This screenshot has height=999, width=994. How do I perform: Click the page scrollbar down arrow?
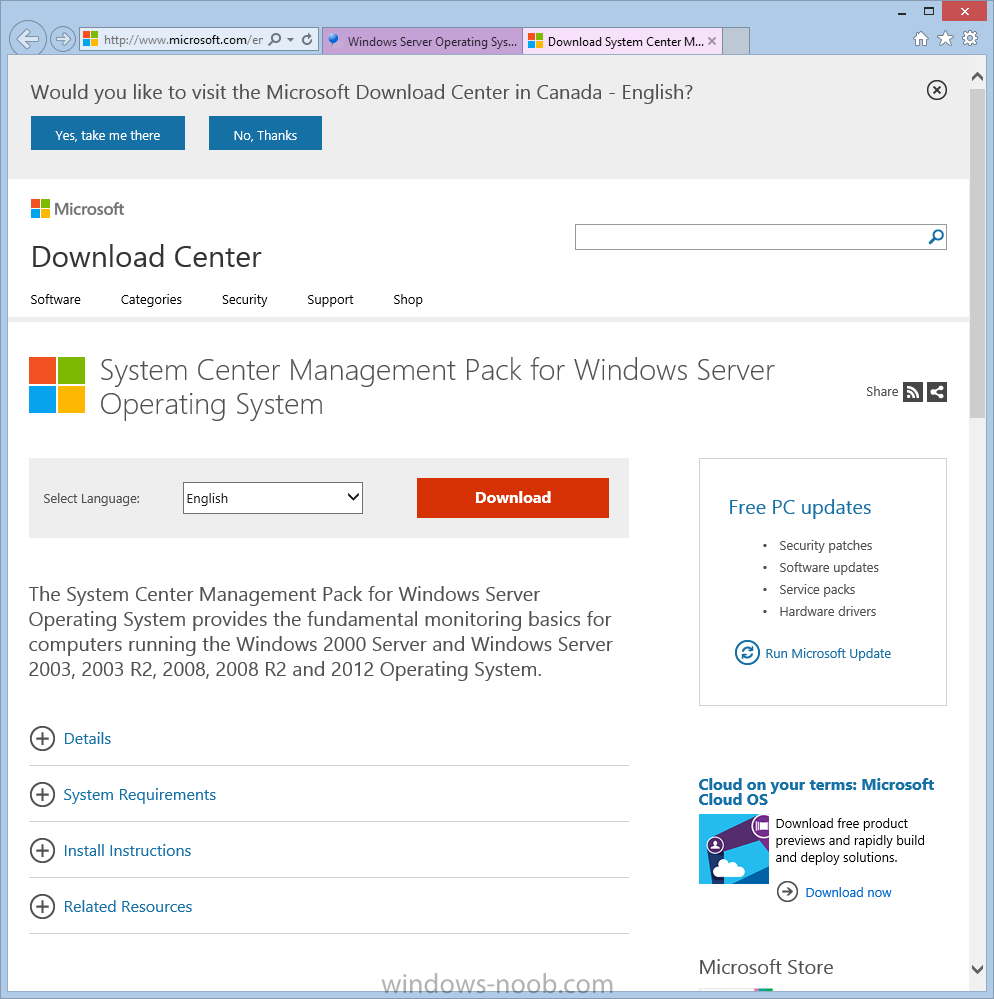(977, 969)
